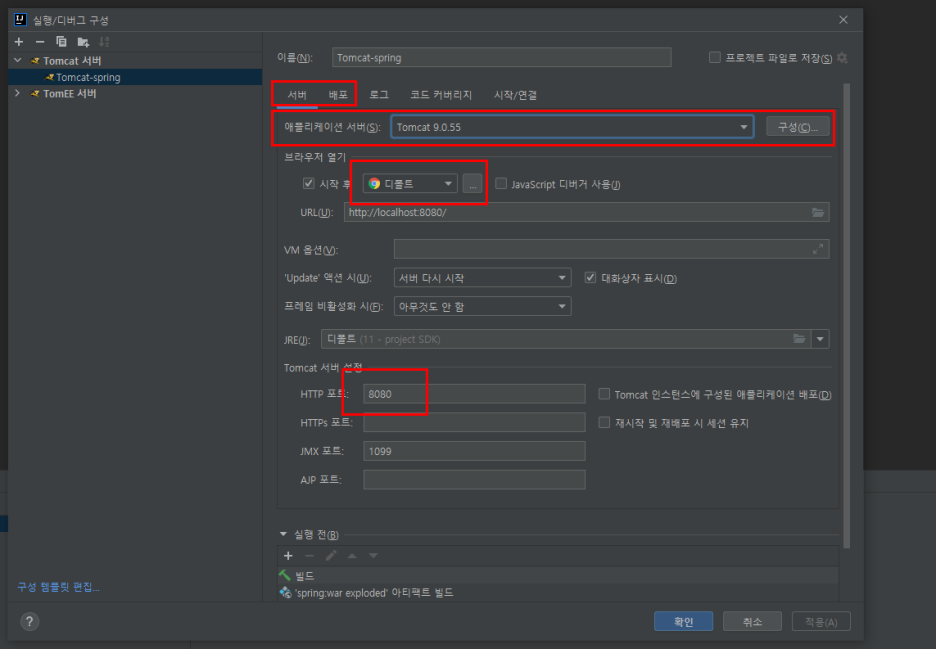This screenshot has height=649, width=936.
Task: Collapse the Before launch section
Action: tap(283, 534)
